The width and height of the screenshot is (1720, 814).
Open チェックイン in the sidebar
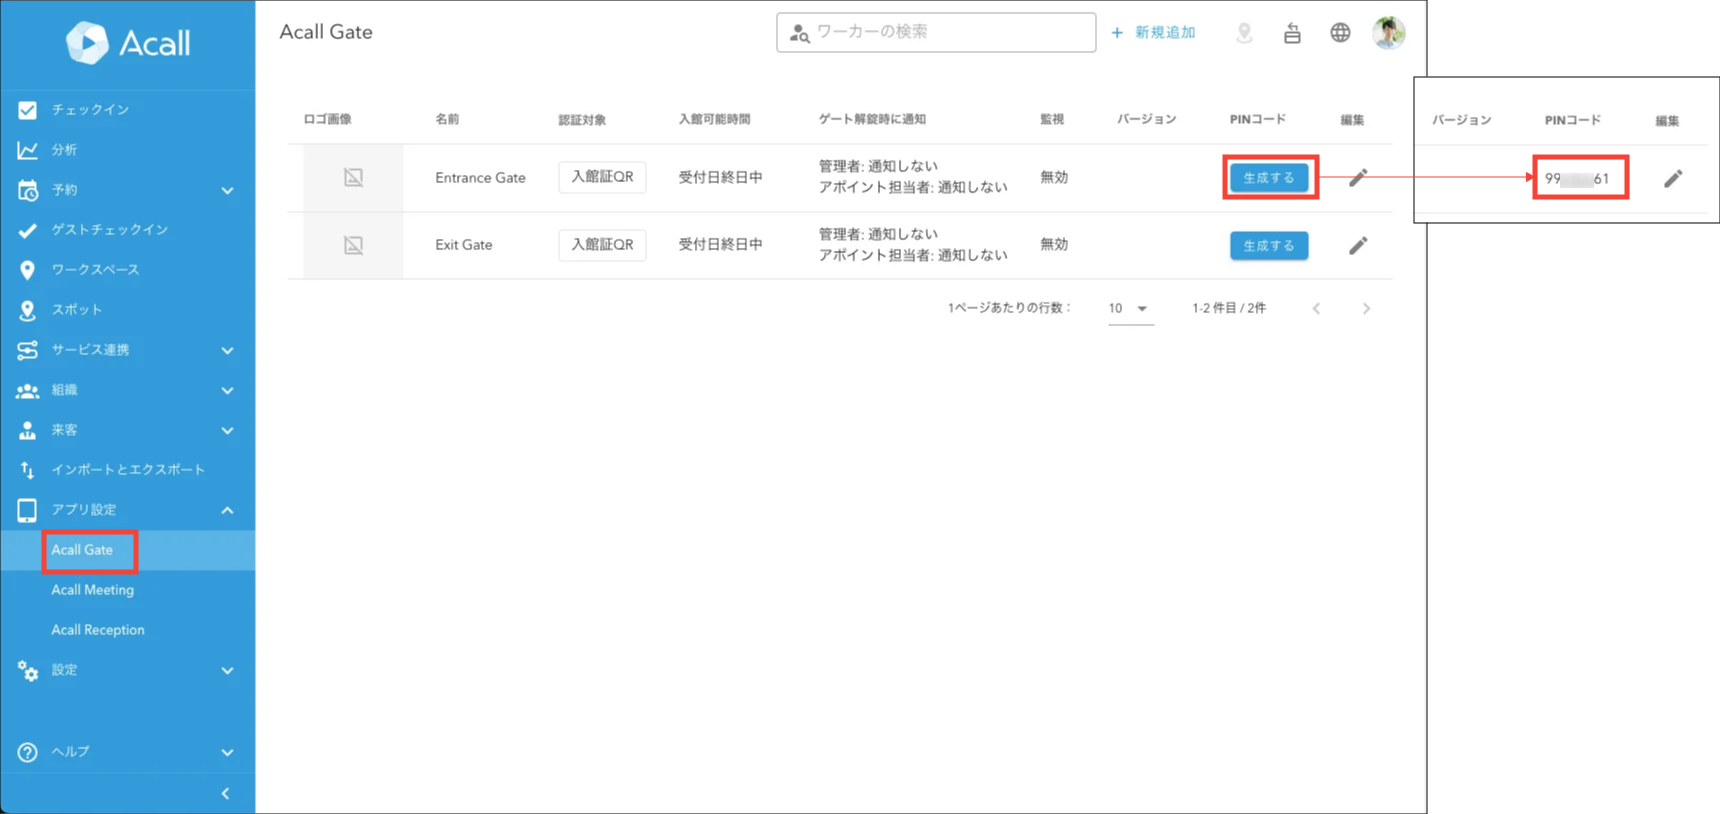90,110
